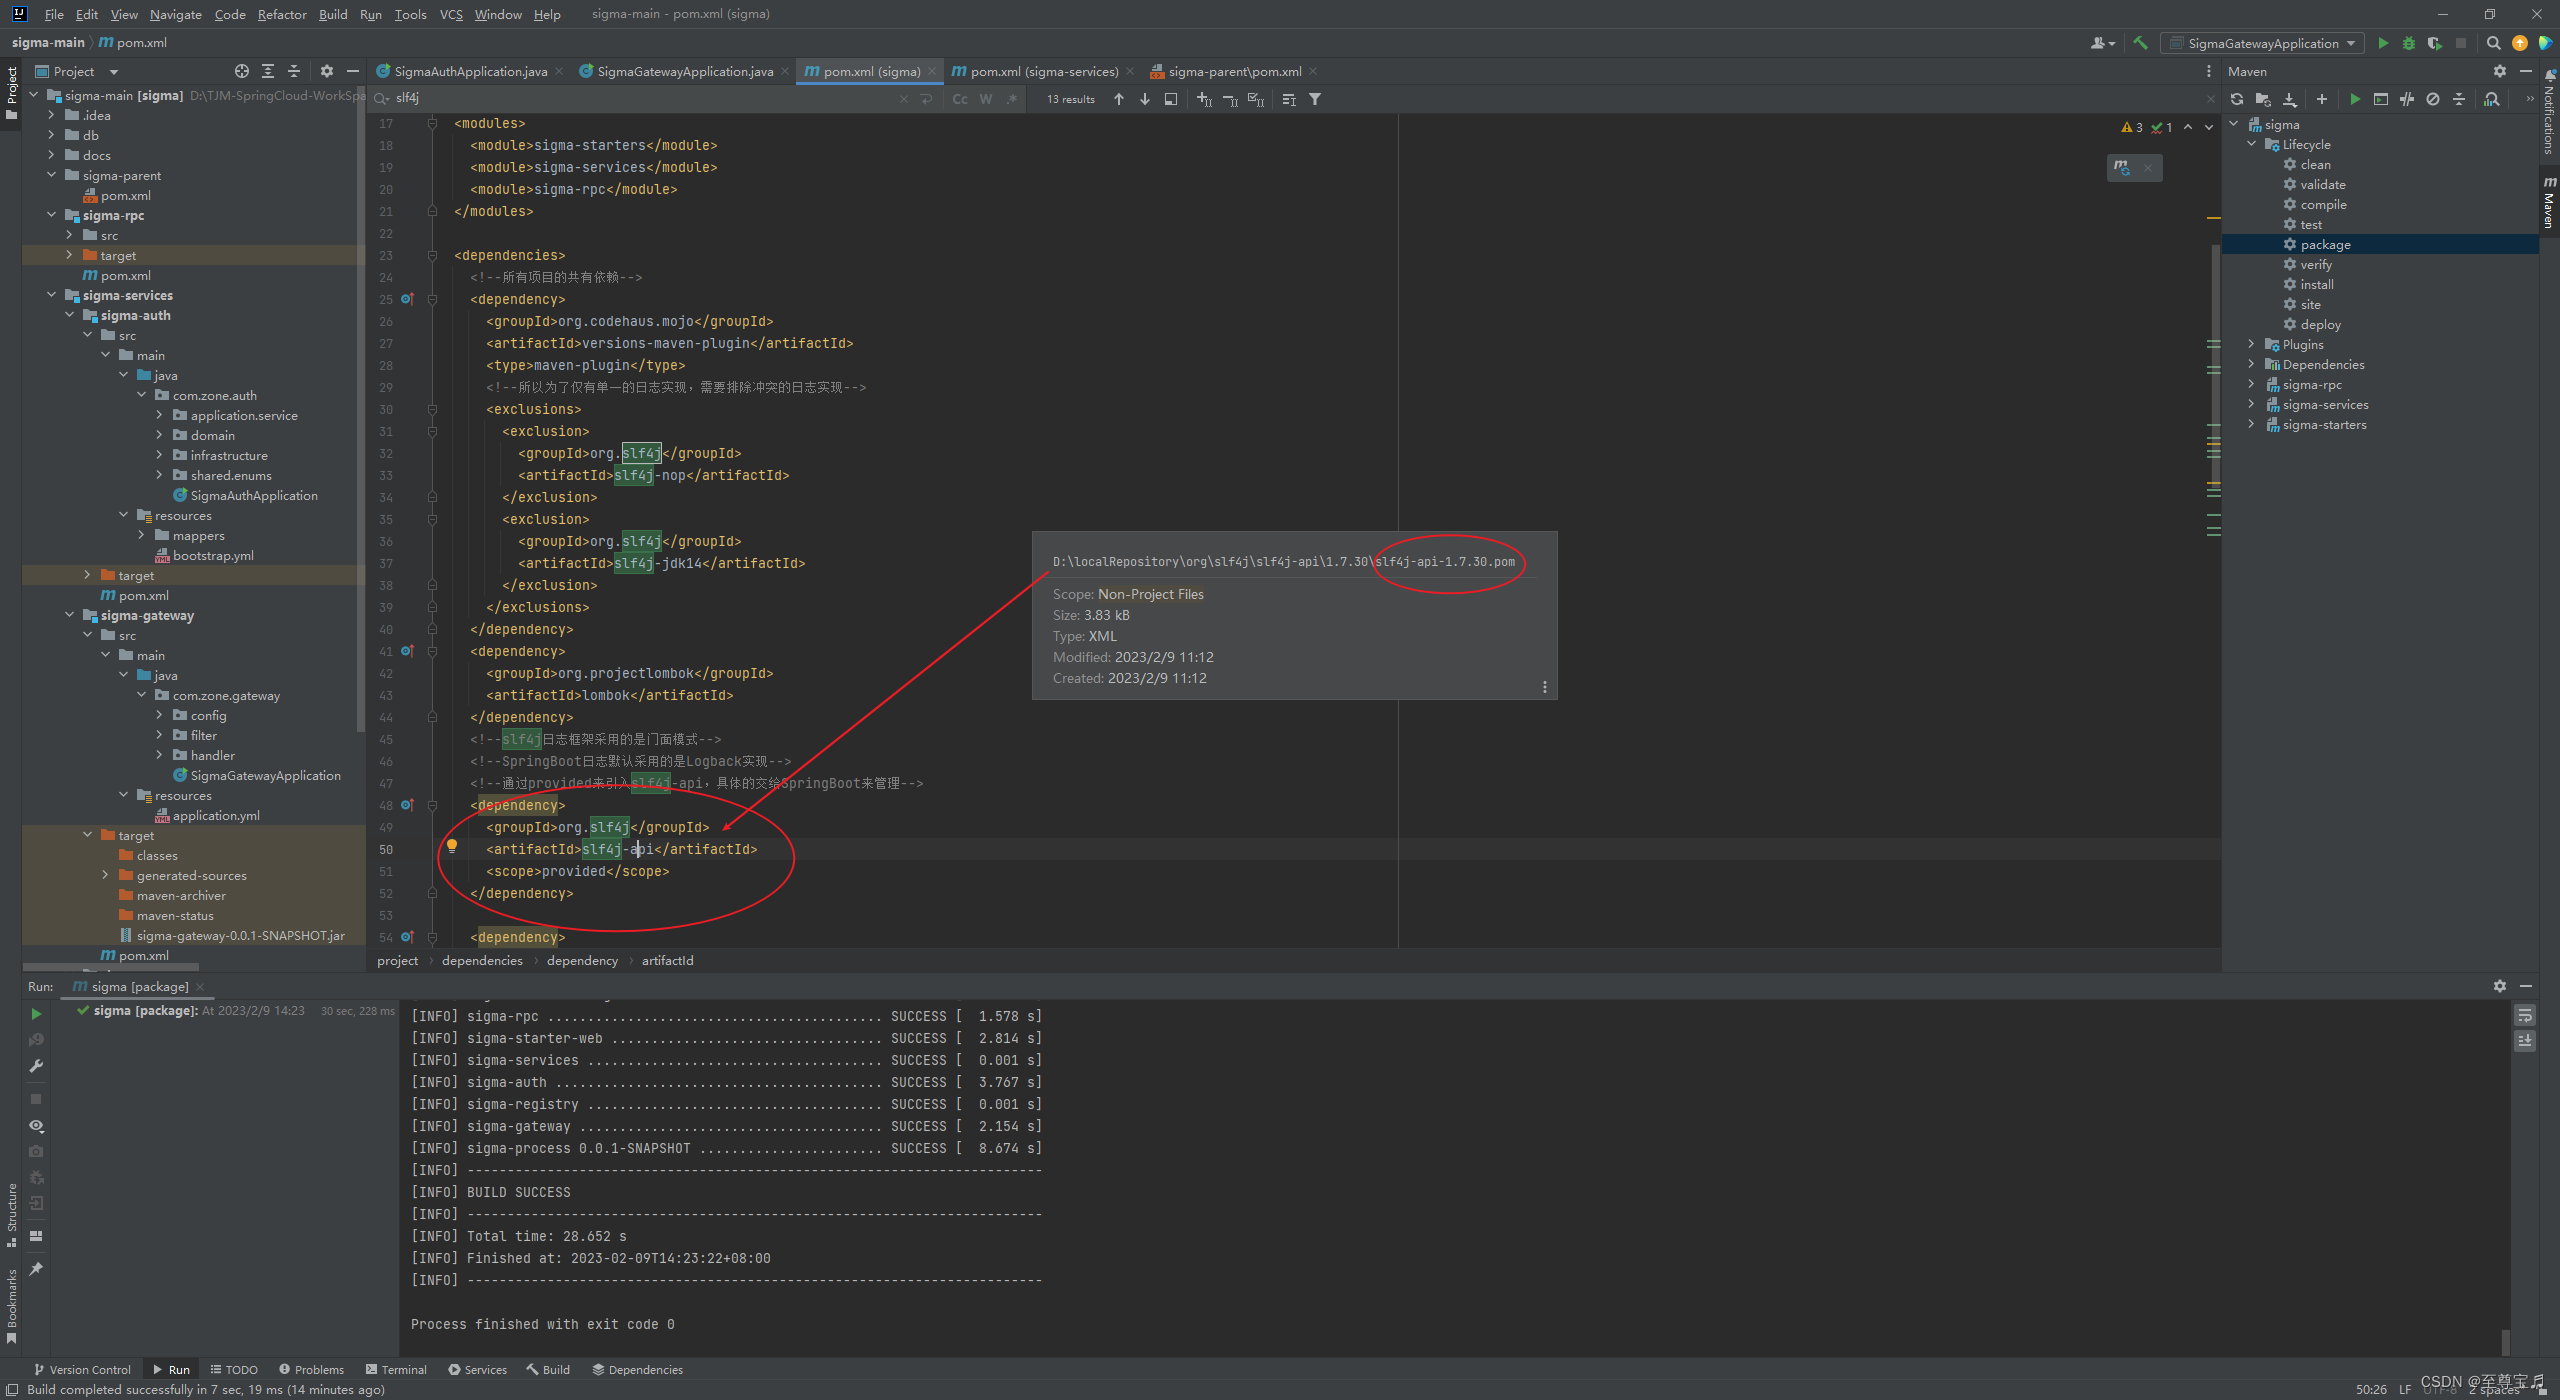Toggle whole Words matching in search bar
Viewport: 2560px width, 1400px height.
click(x=986, y=99)
